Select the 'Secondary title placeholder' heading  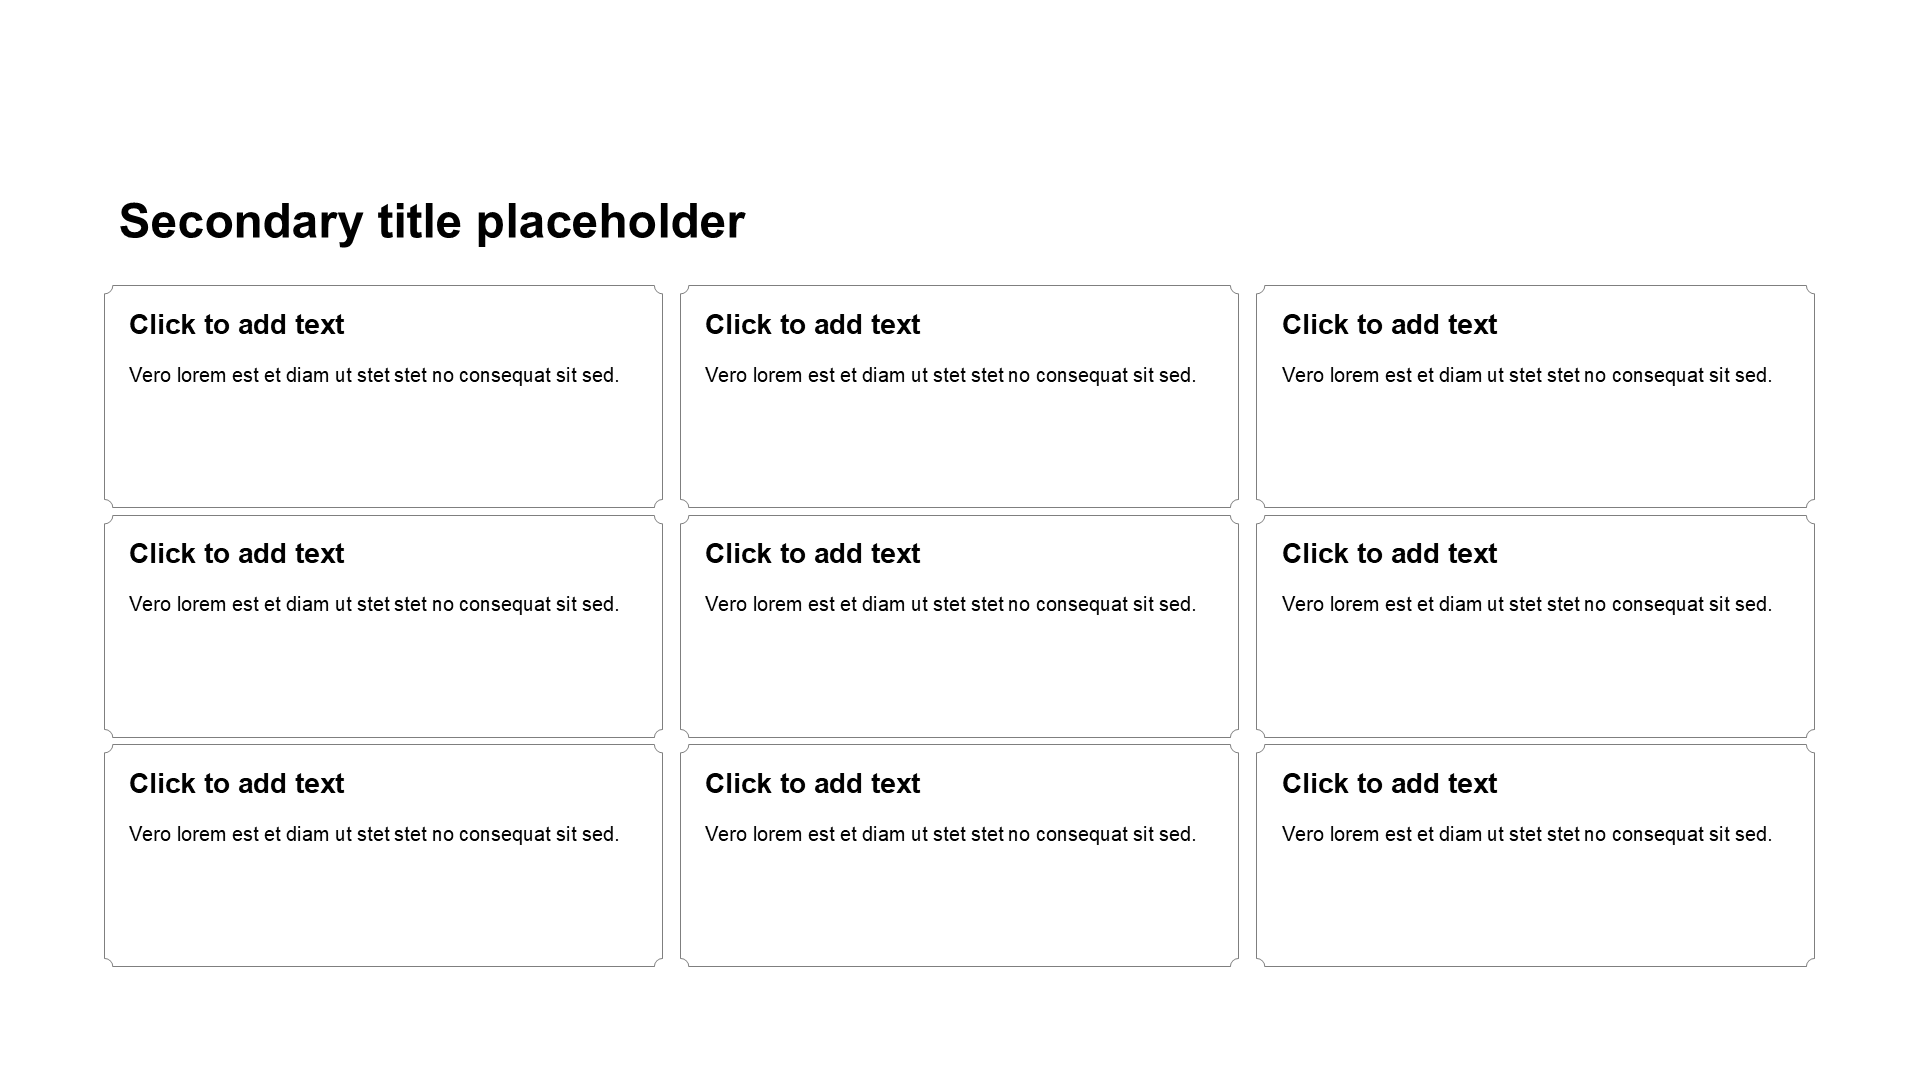pos(432,222)
